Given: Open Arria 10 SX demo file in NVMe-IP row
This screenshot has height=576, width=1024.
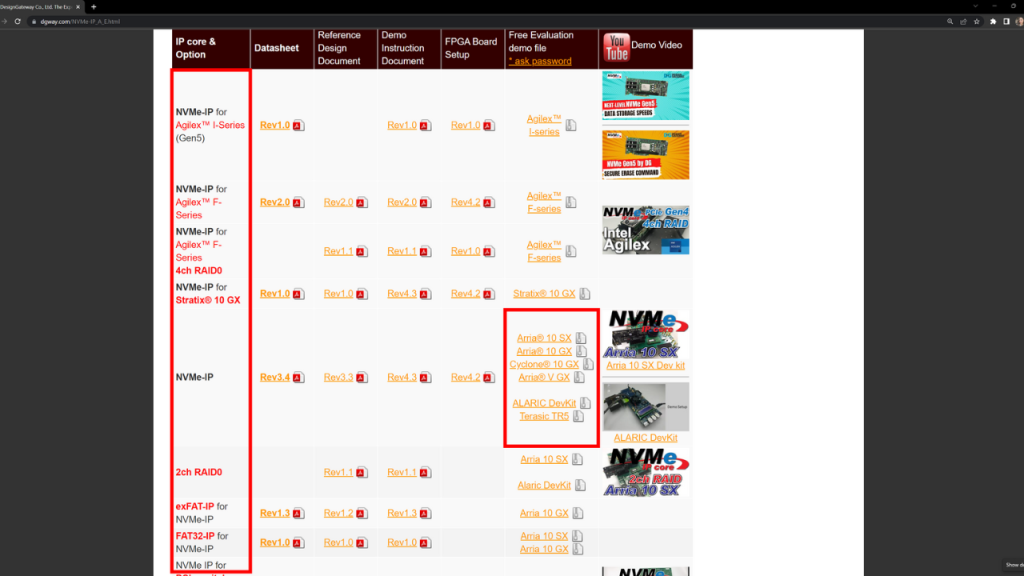Looking at the screenshot, I should 544,338.
